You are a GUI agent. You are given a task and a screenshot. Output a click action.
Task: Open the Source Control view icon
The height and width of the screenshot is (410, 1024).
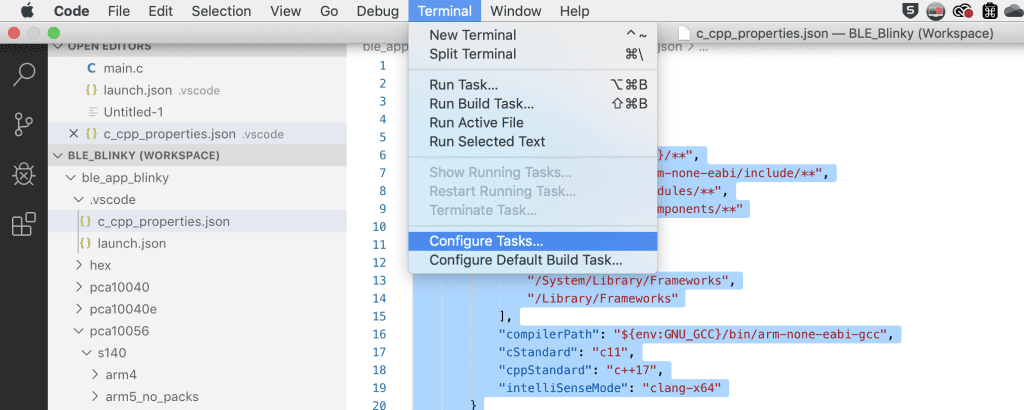pos(24,124)
